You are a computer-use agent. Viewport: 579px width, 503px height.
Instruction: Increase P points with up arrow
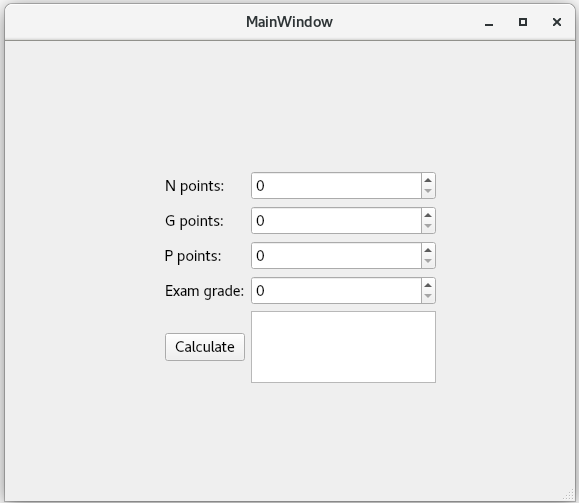coord(428,250)
